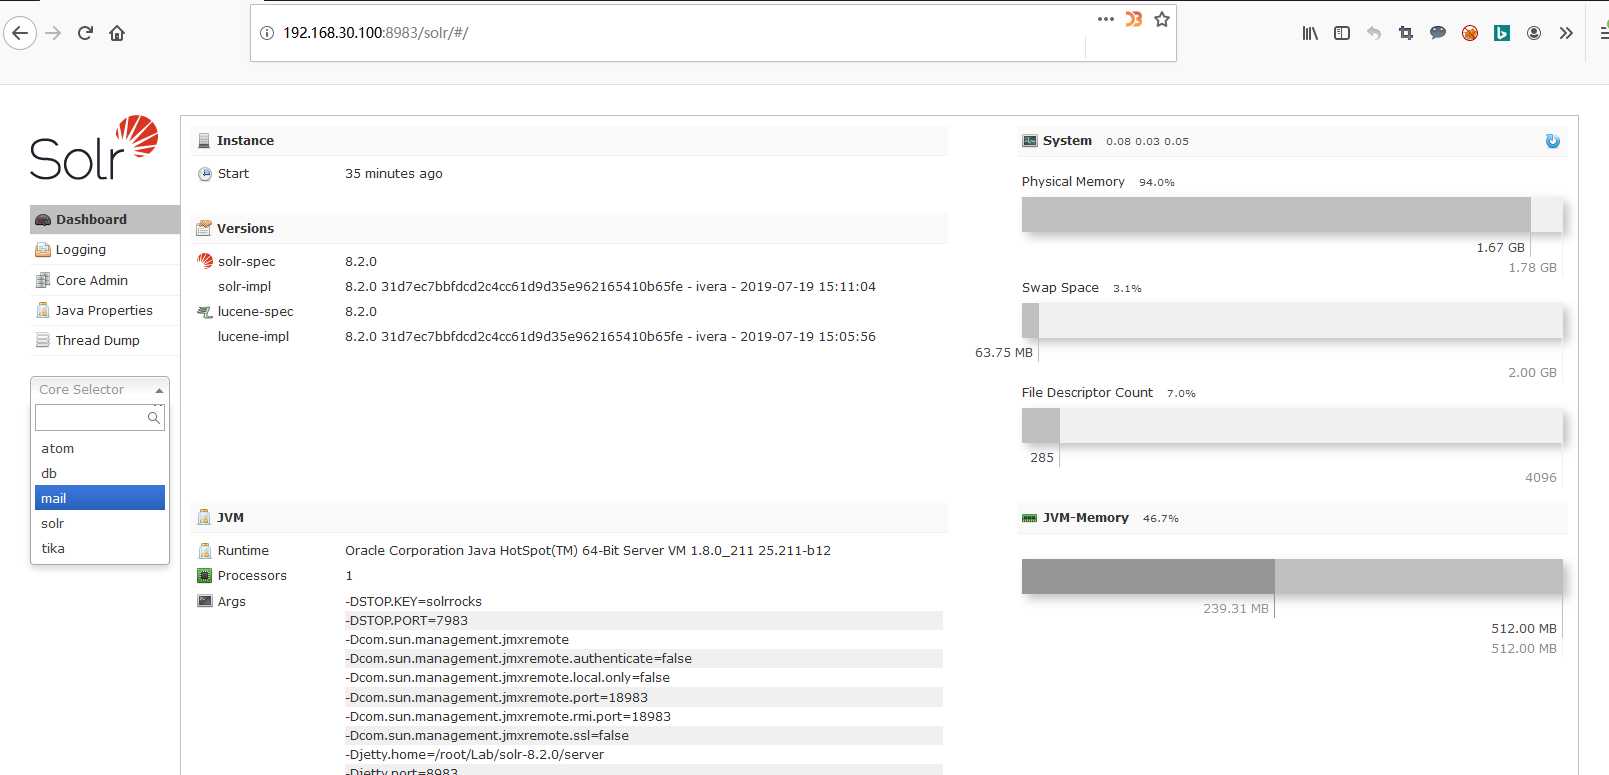Click the browser back arrow button
The height and width of the screenshot is (775, 1609).
point(20,33)
